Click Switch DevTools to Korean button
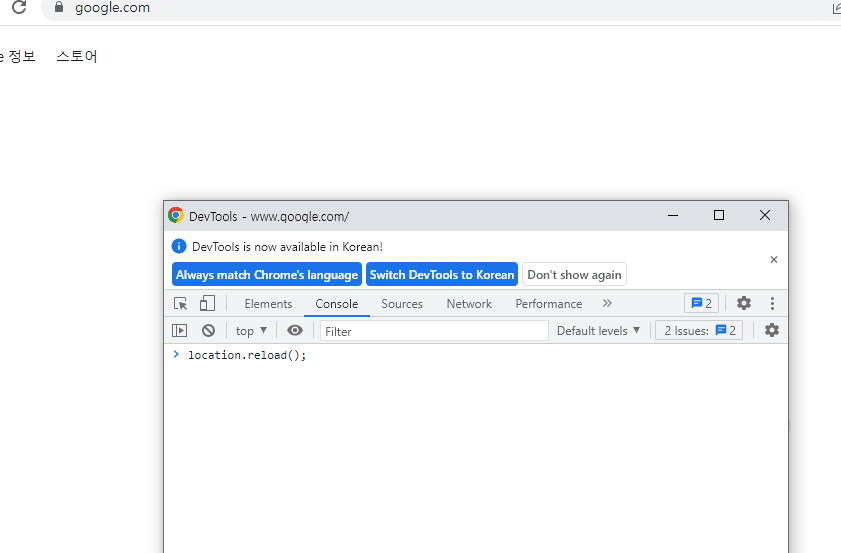Viewport: 841px width, 553px height. [442, 275]
